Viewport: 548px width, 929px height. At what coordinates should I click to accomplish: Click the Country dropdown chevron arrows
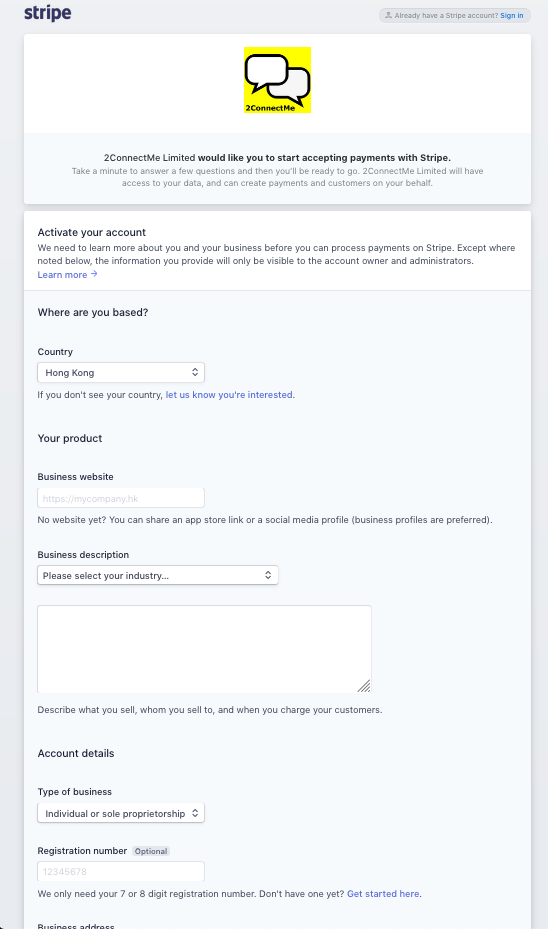coord(195,372)
